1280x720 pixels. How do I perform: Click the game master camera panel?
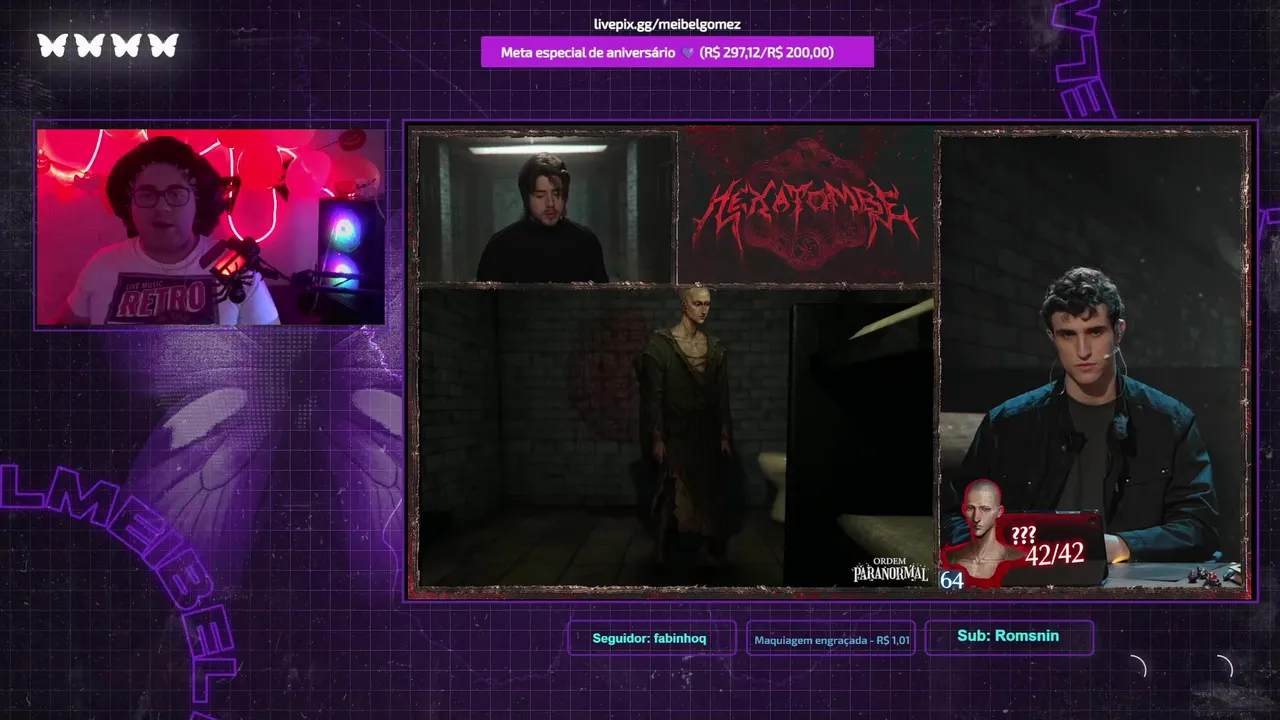coord(1093,360)
